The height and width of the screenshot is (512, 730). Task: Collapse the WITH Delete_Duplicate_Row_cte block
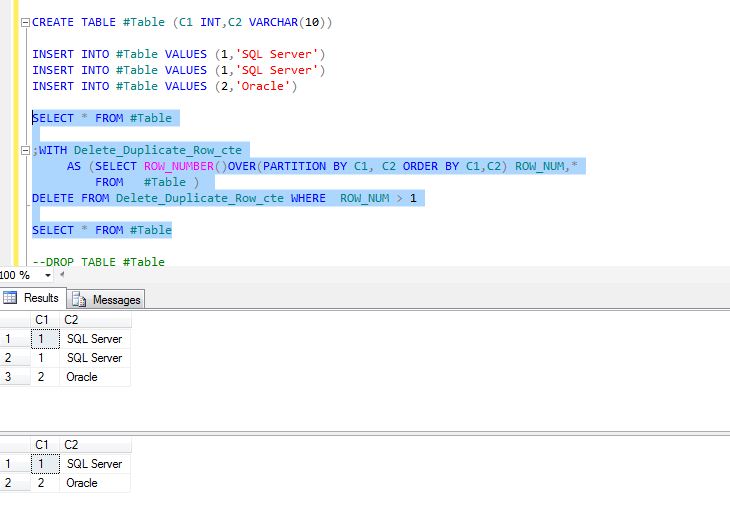(x=26, y=150)
